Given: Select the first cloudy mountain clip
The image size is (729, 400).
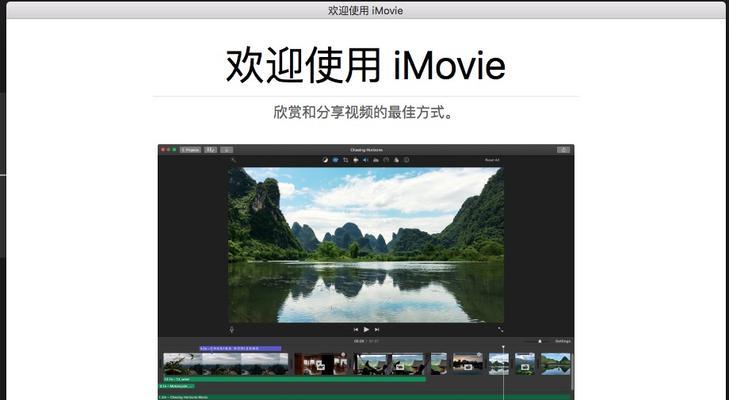Looking at the screenshot, I should pyautogui.click(x=226, y=364).
